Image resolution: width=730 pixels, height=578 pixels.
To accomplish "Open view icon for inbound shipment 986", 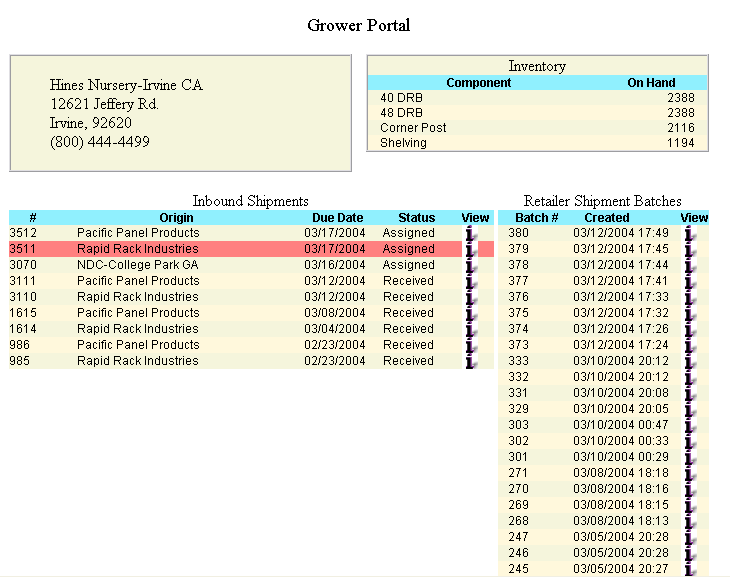I will (471, 345).
